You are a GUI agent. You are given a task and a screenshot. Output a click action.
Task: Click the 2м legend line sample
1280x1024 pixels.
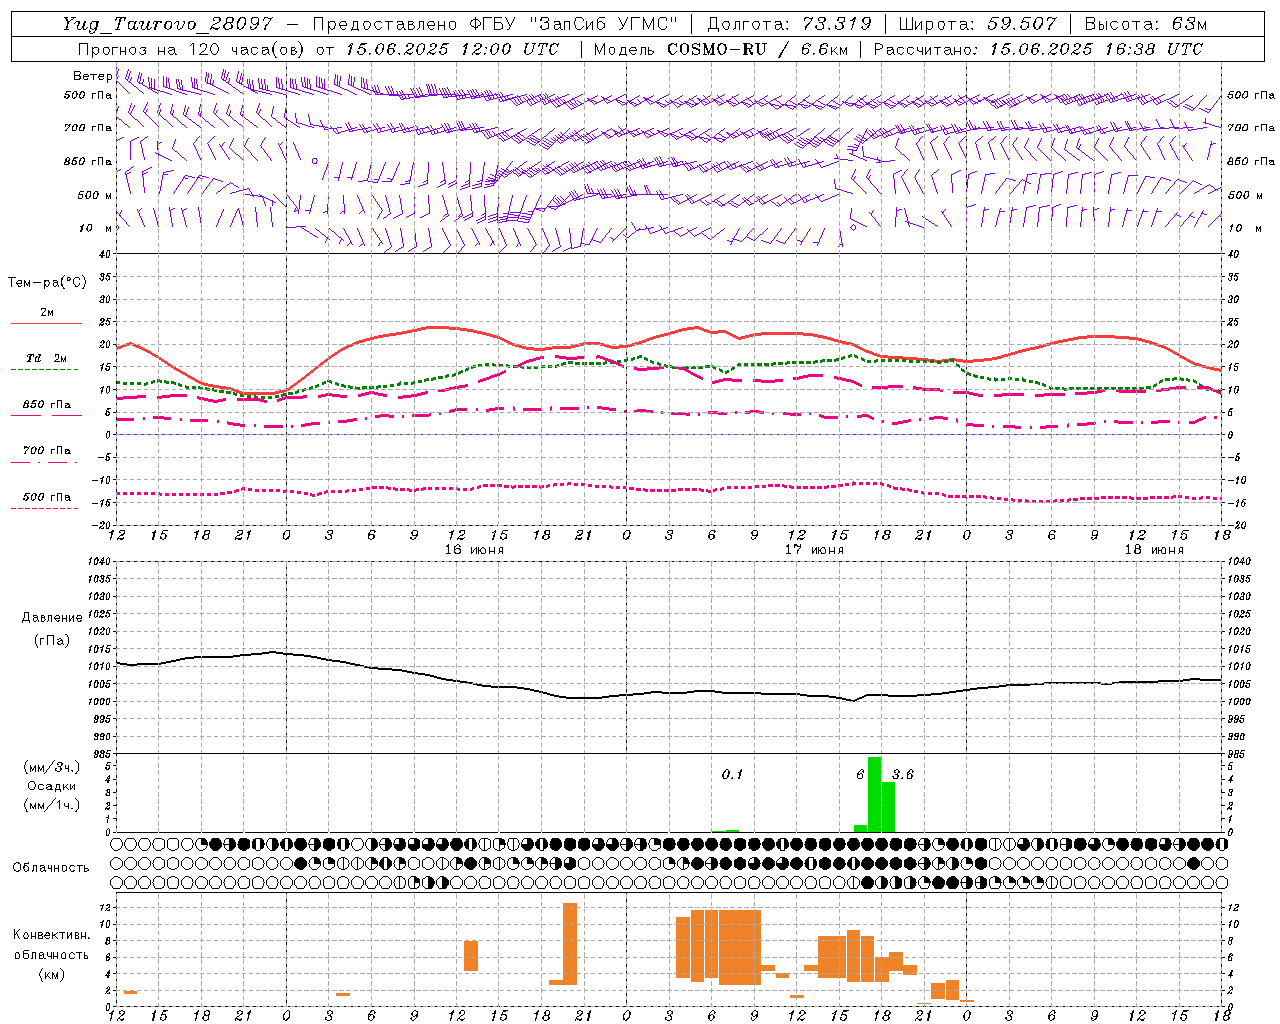click(x=45, y=324)
